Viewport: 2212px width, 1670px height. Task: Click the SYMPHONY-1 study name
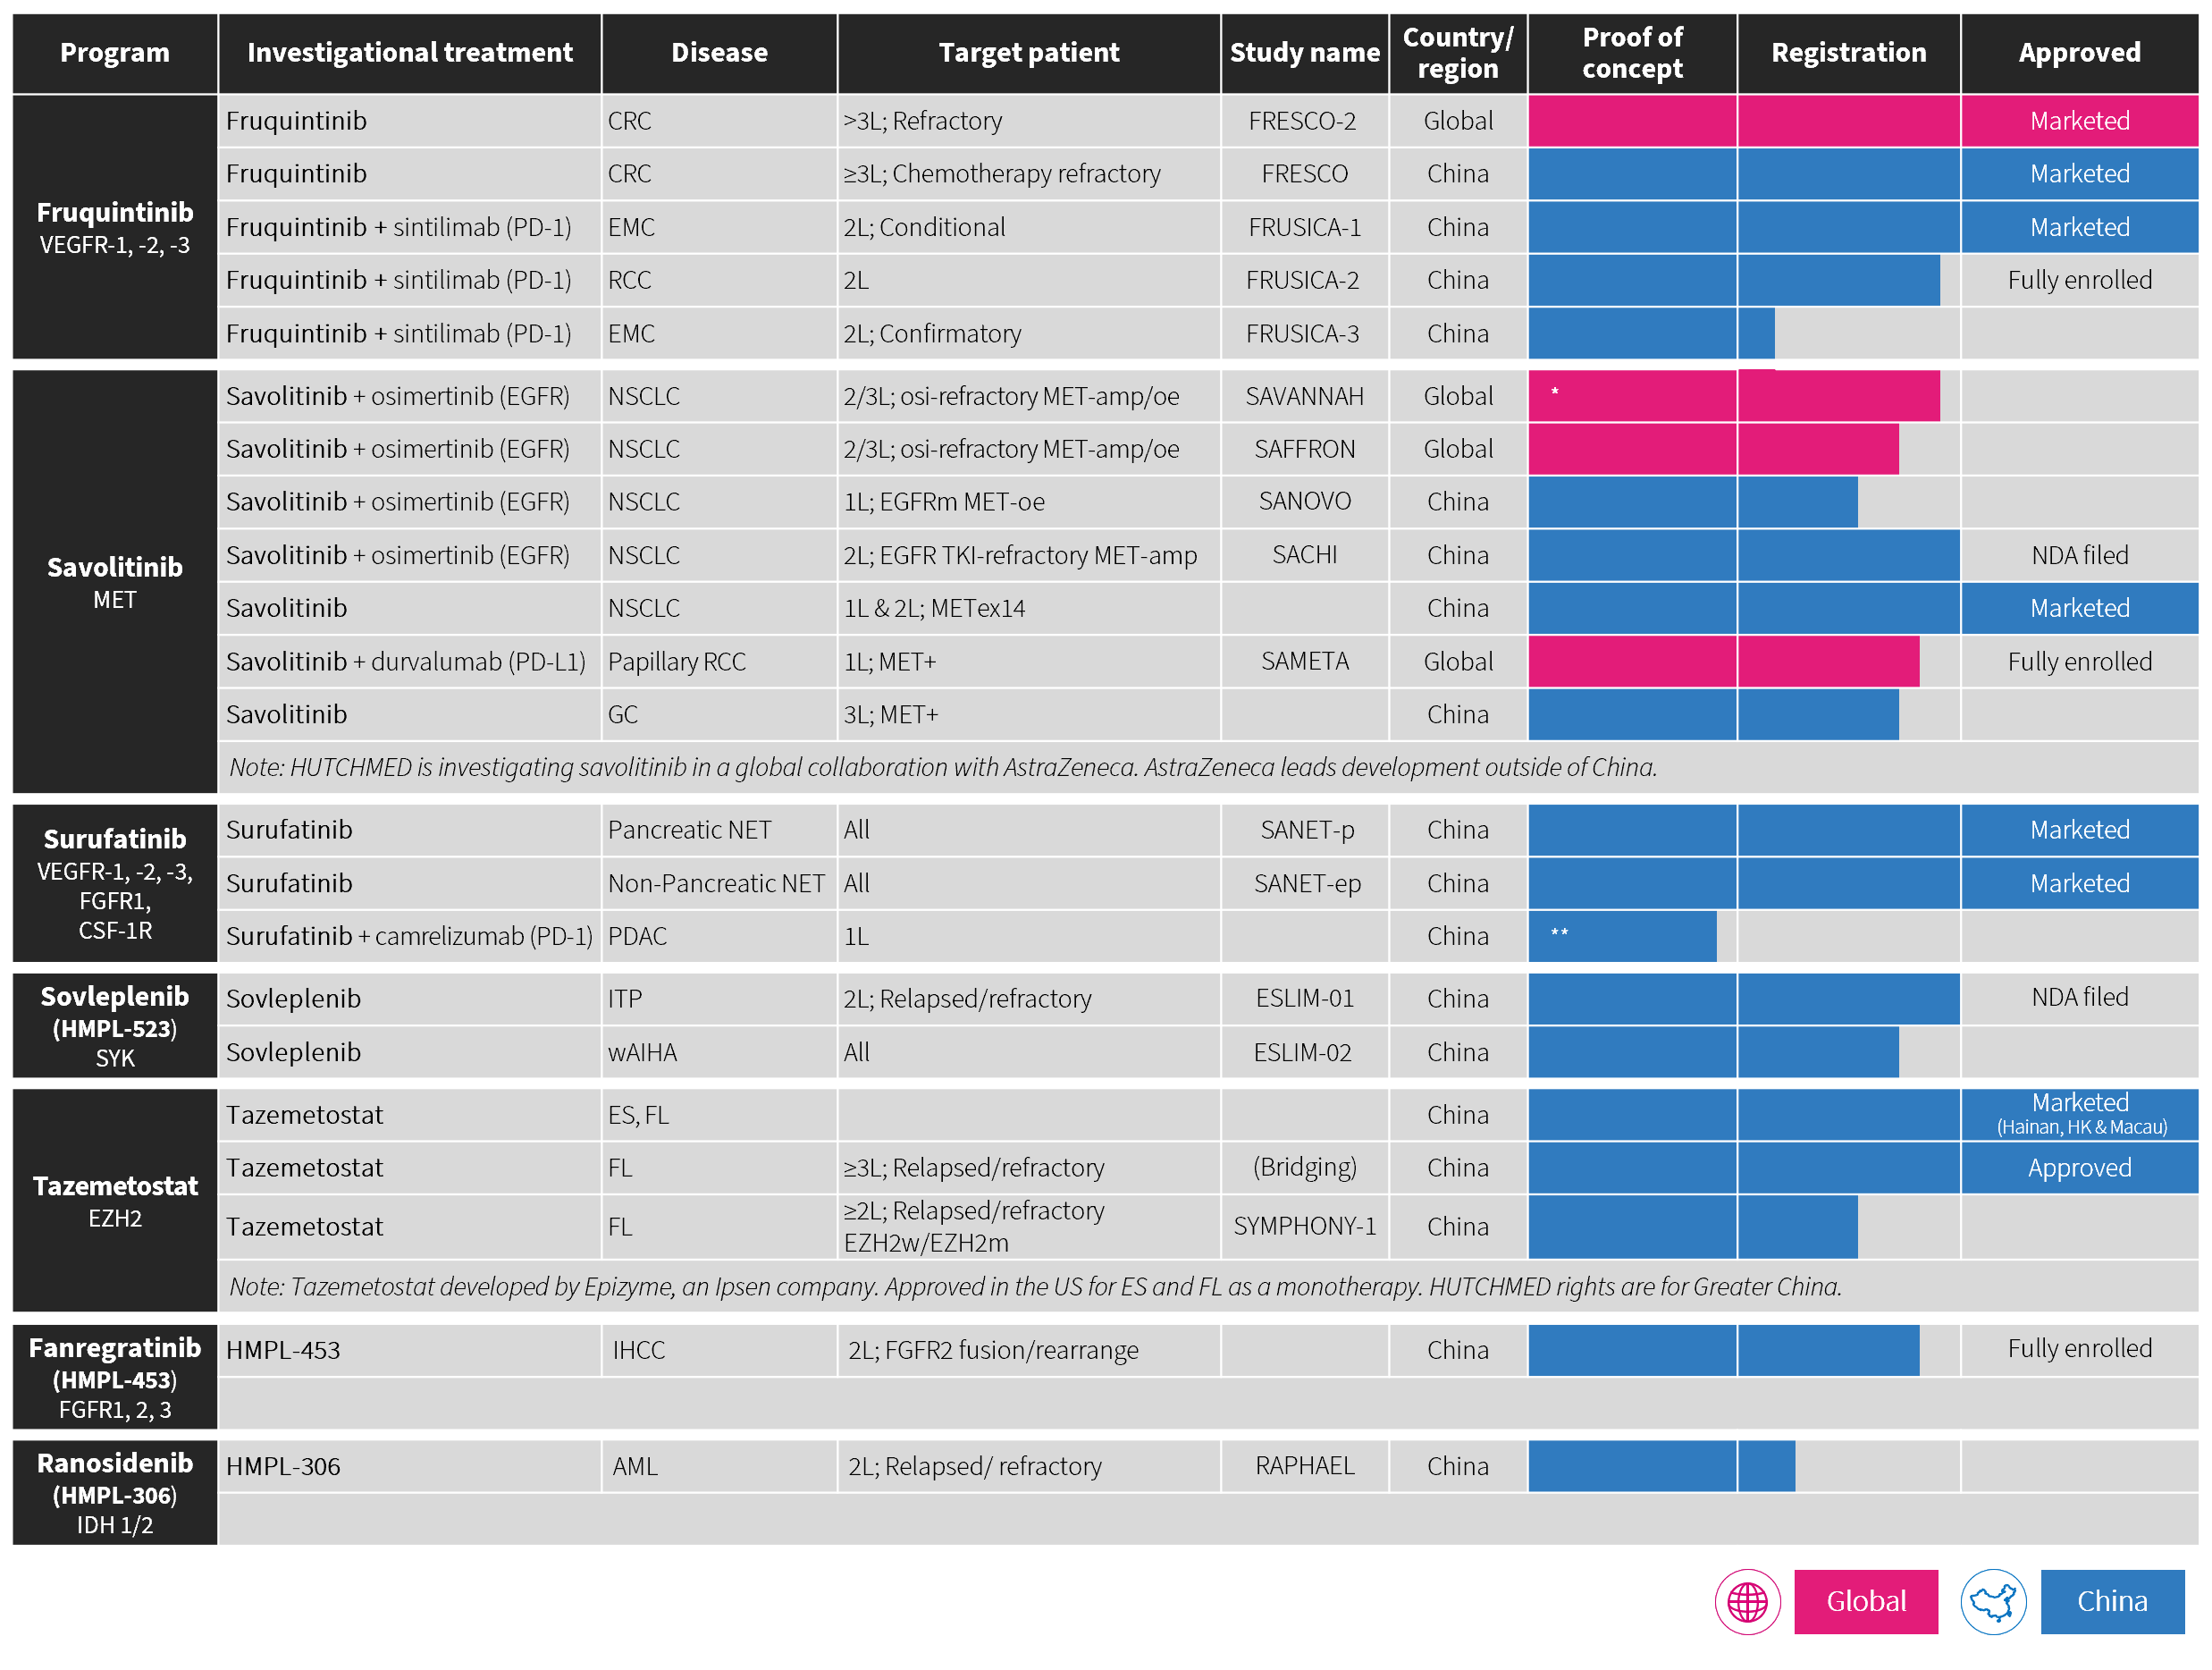[x=1304, y=1226]
